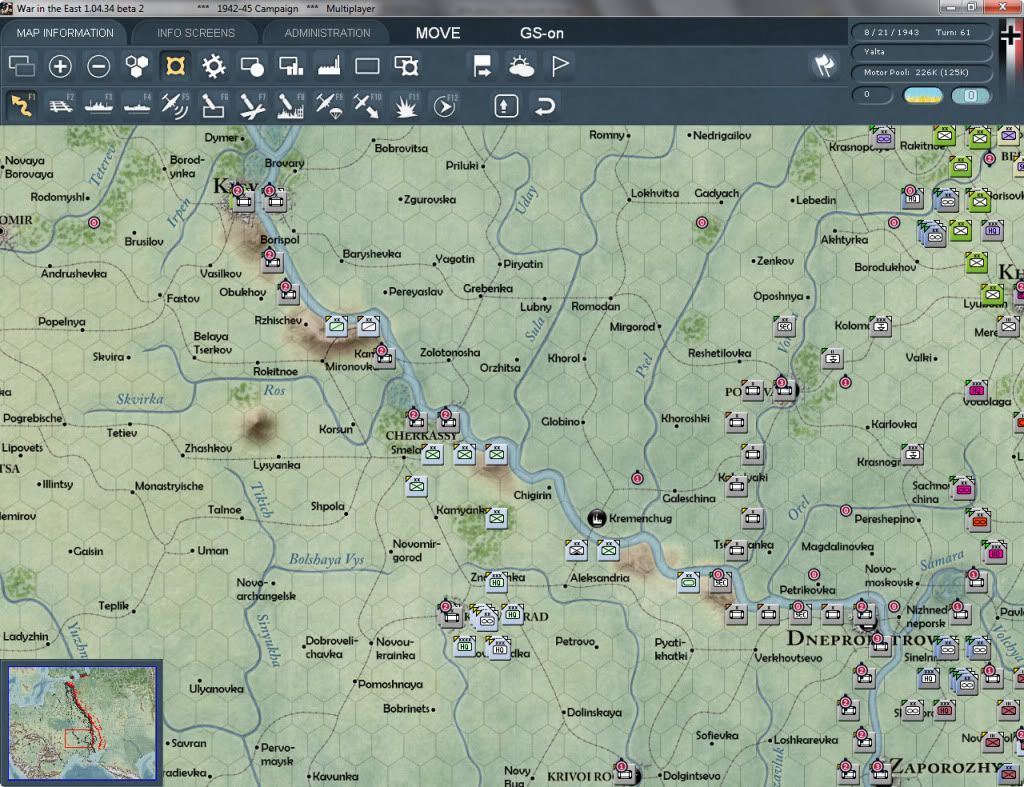Select the F2 rail move mode
Screen dimensions: 1024x787
[x=61, y=105]
